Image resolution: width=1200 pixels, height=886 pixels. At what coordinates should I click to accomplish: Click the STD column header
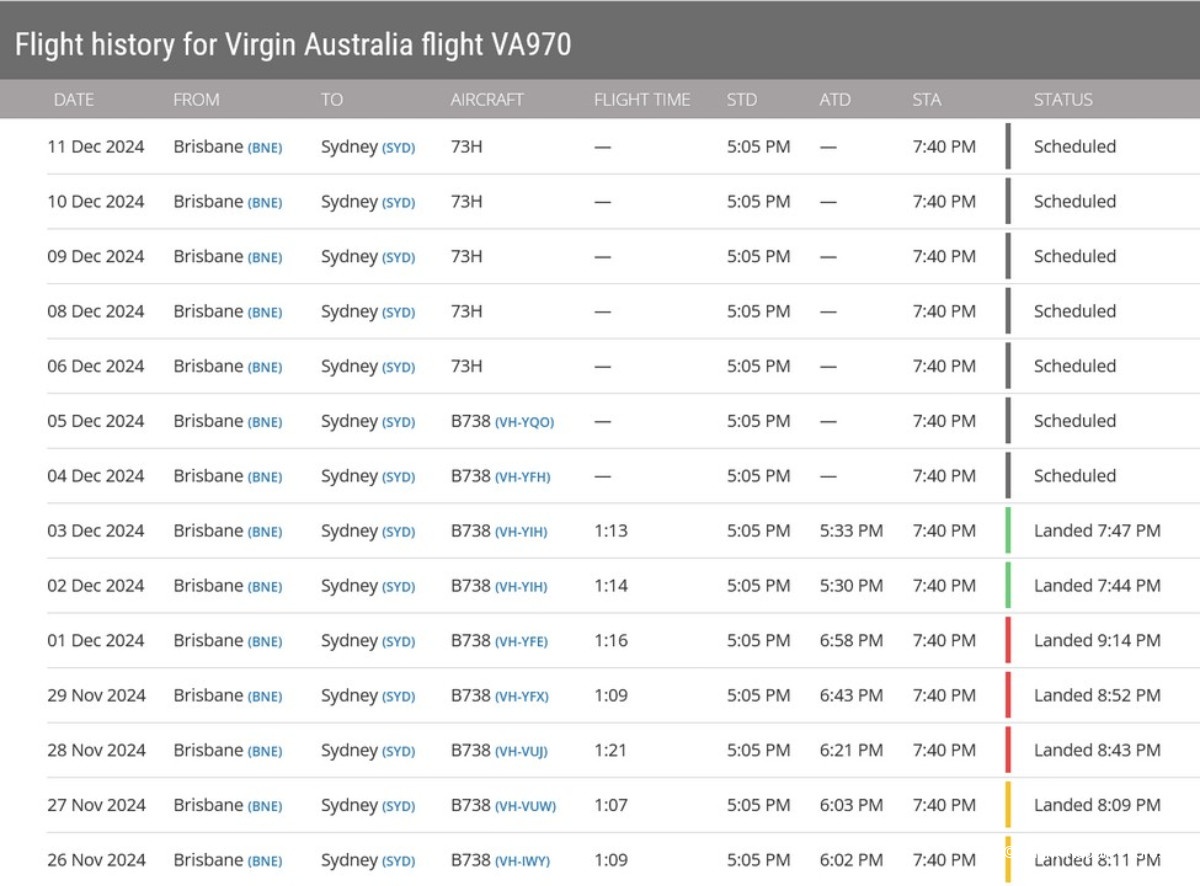(742, 100)
